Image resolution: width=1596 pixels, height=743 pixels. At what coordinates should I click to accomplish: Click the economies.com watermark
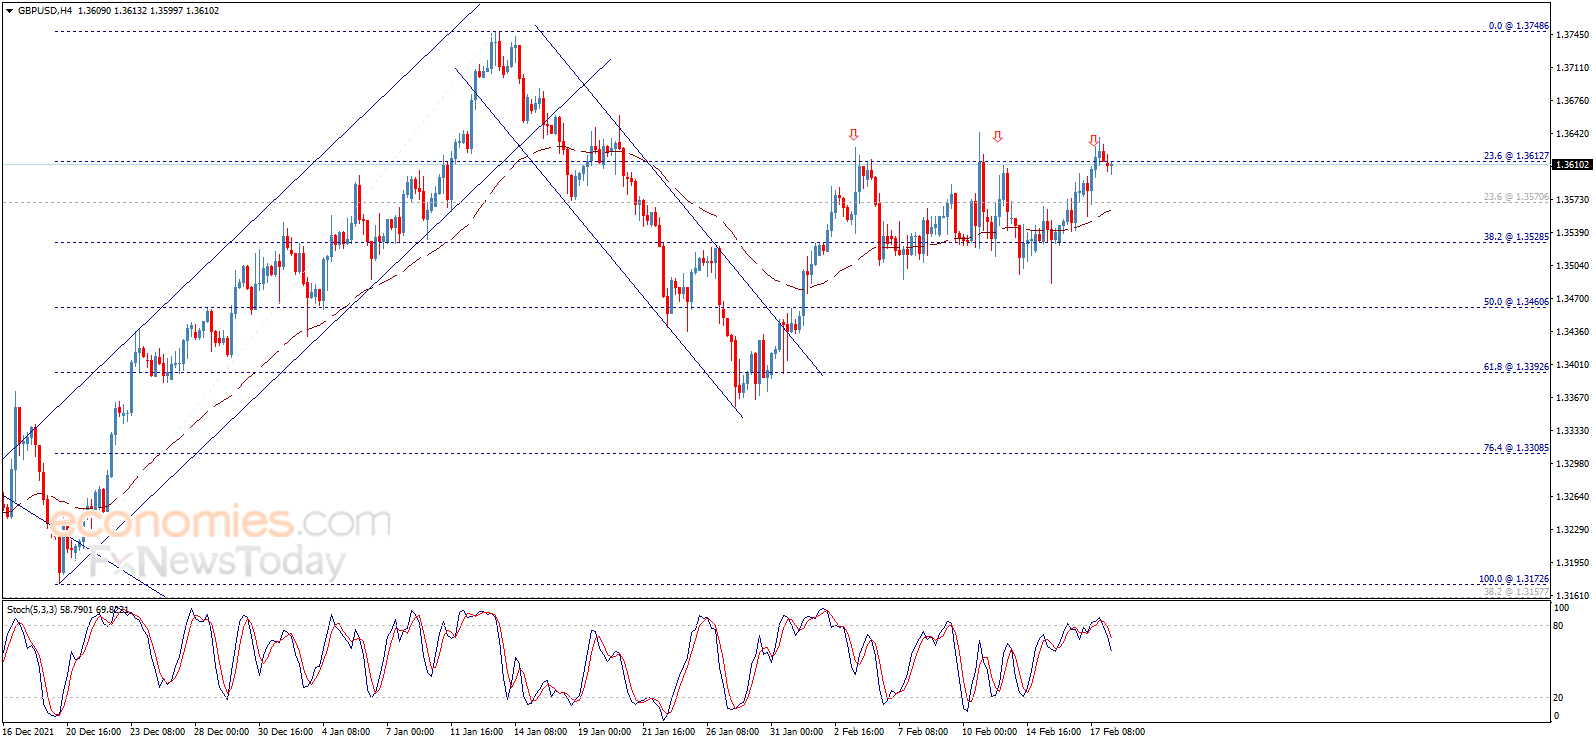[222, 522]
